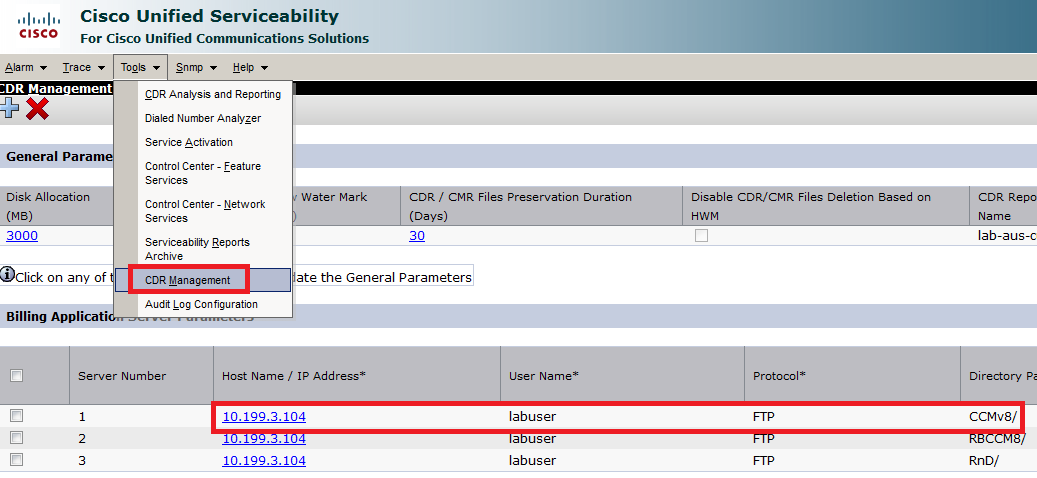Click labuser in server 3 row
The image size is (1037, 478).
532,460
